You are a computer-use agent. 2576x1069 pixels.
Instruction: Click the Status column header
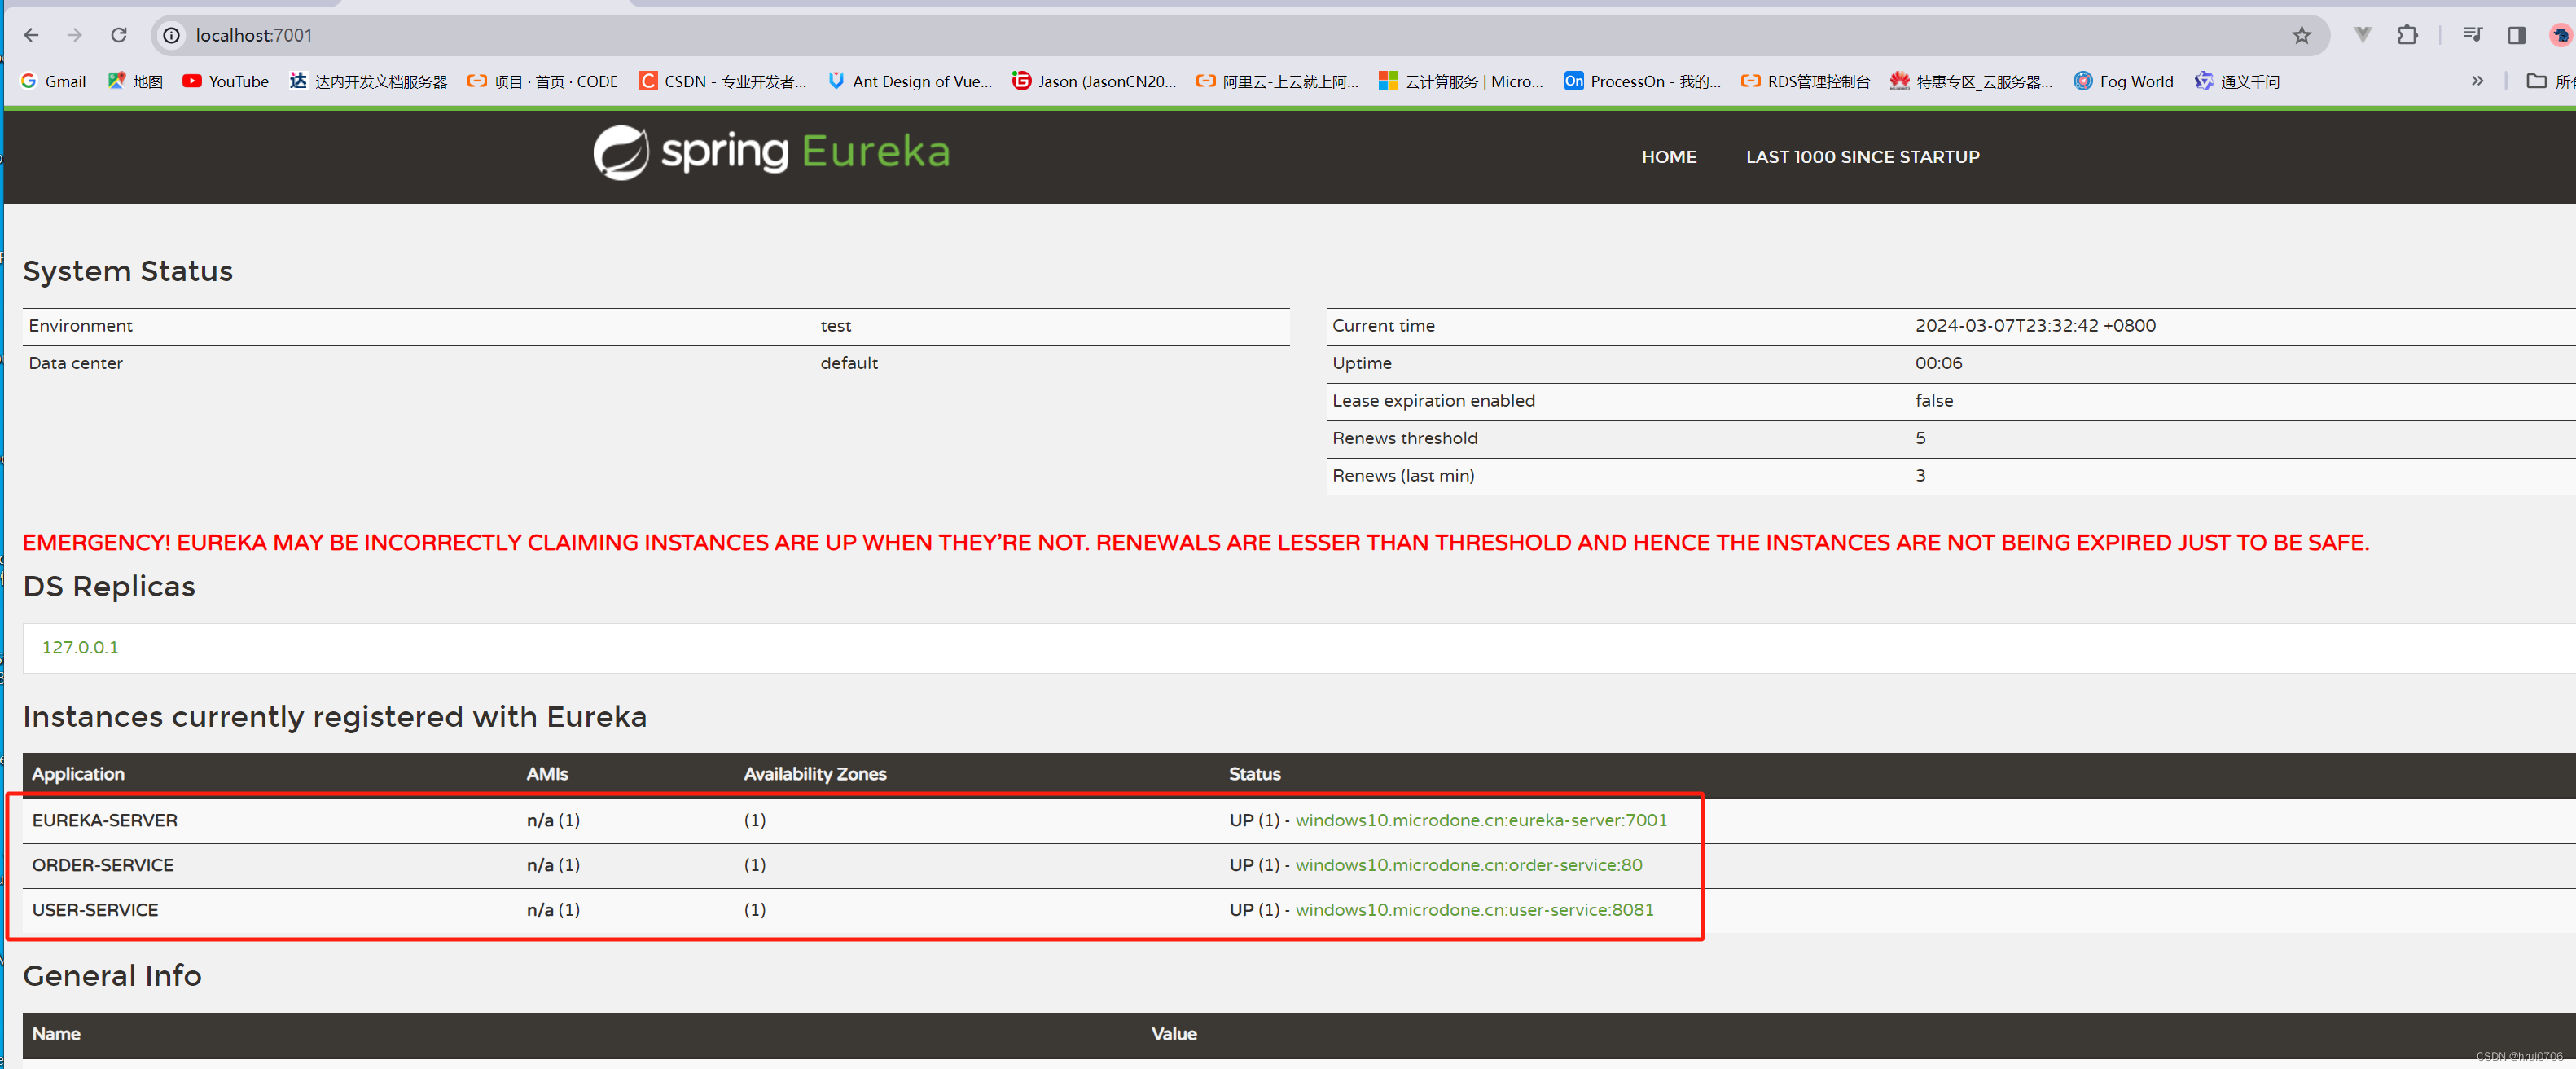click(1254, 774)
